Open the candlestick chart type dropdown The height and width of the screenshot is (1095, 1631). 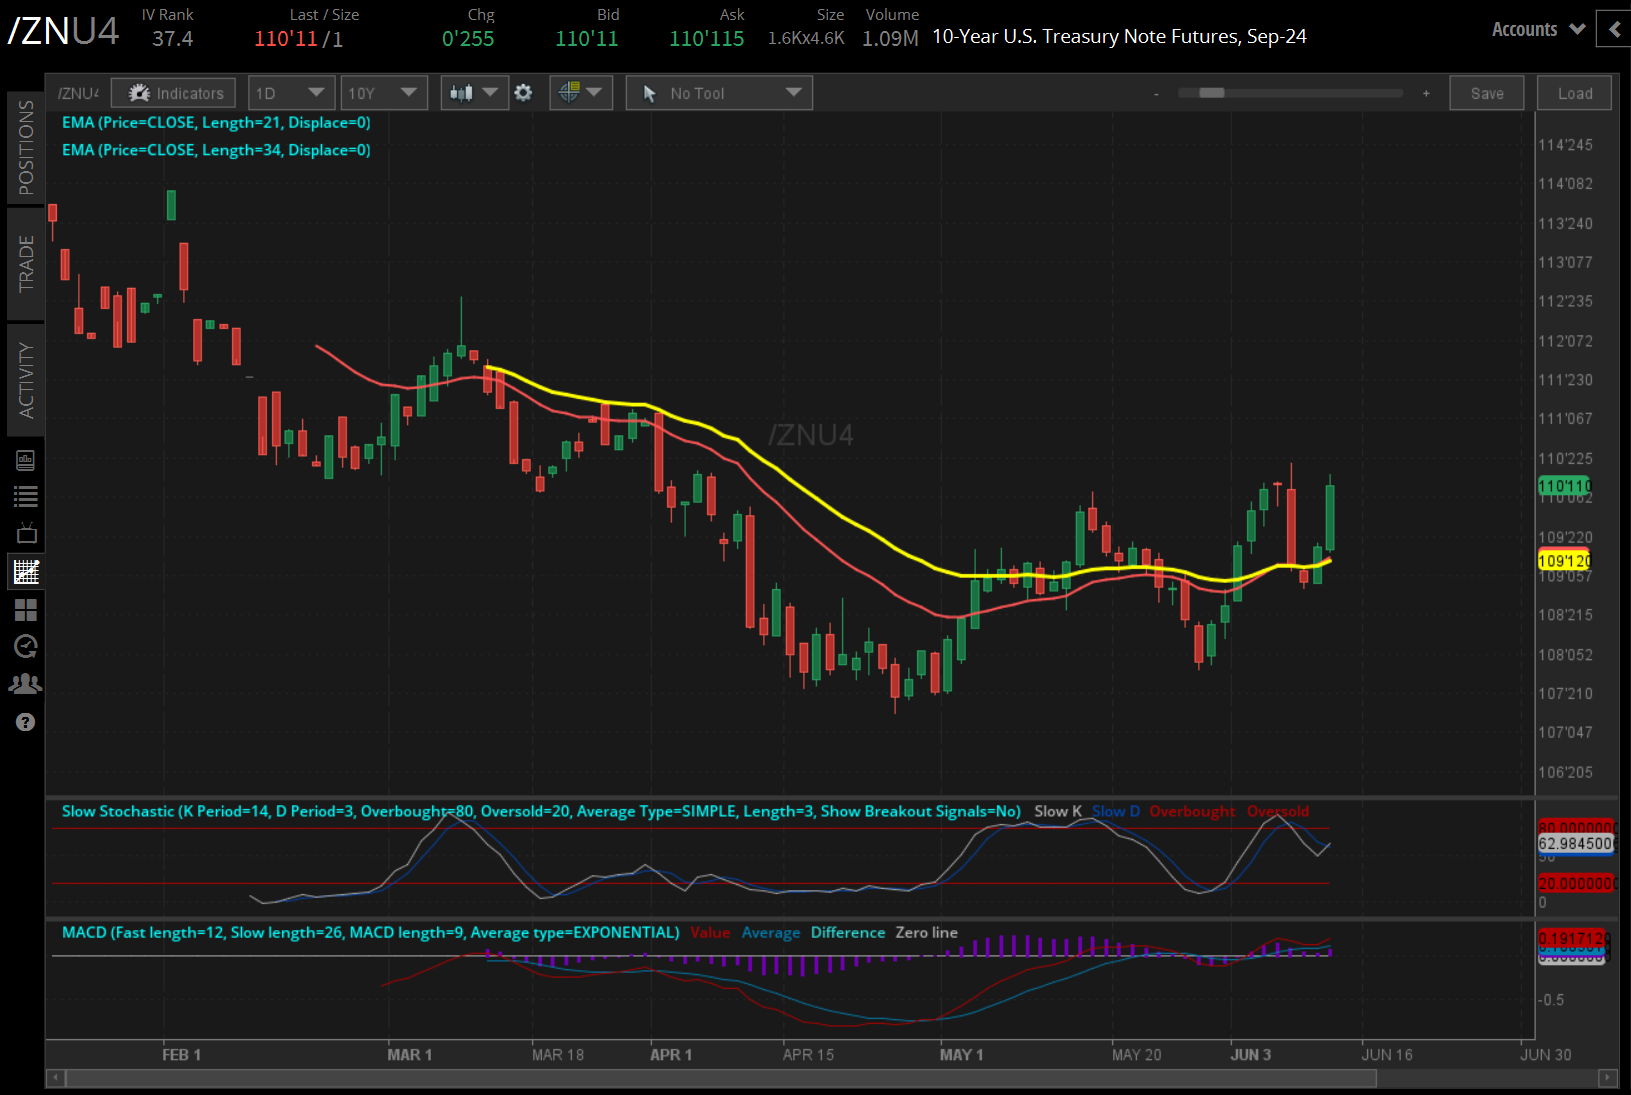(474, 93)
